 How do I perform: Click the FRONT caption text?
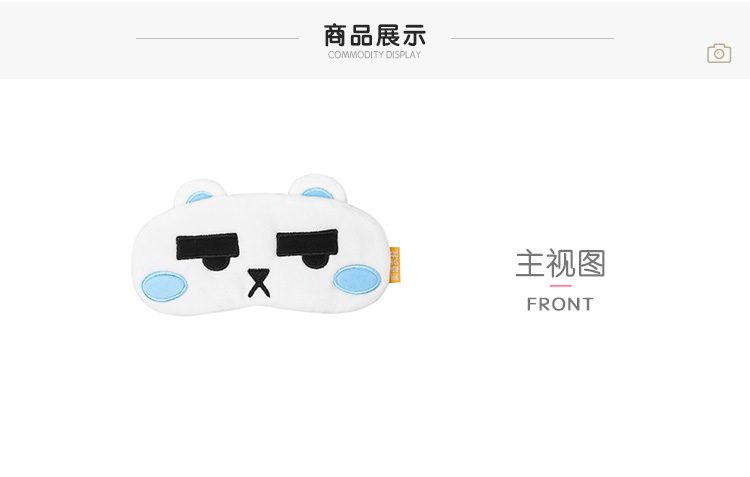560,304
